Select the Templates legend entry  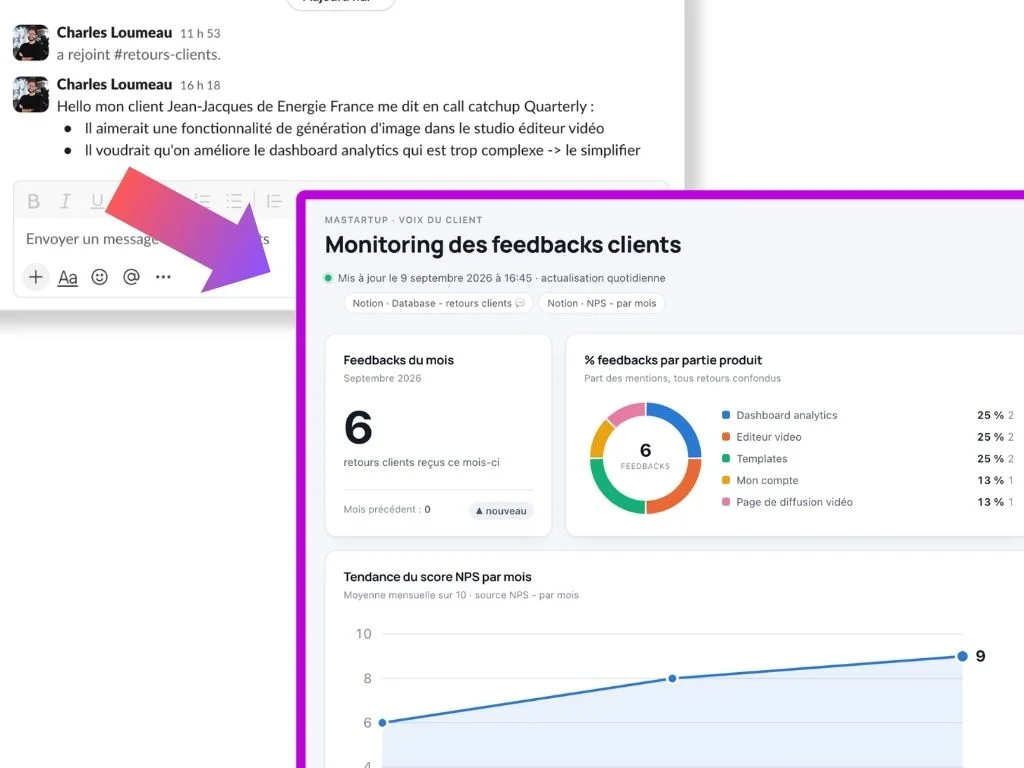pyautogui.click(x=761, y=458)
